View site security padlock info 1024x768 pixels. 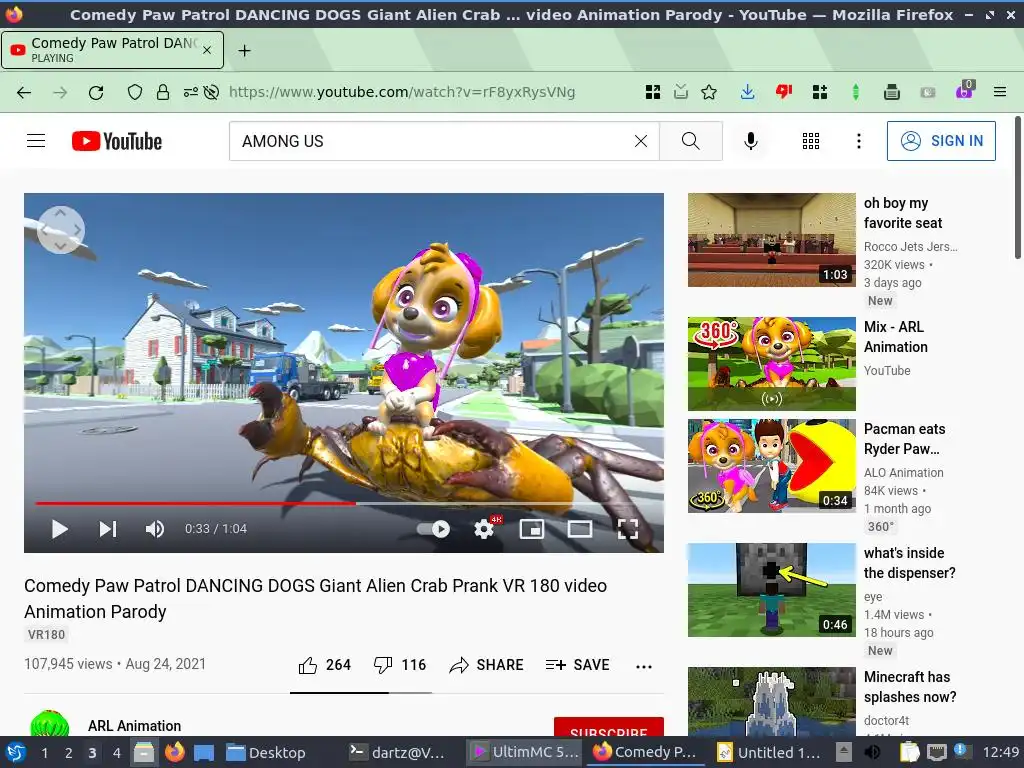(x=163, y=92)
